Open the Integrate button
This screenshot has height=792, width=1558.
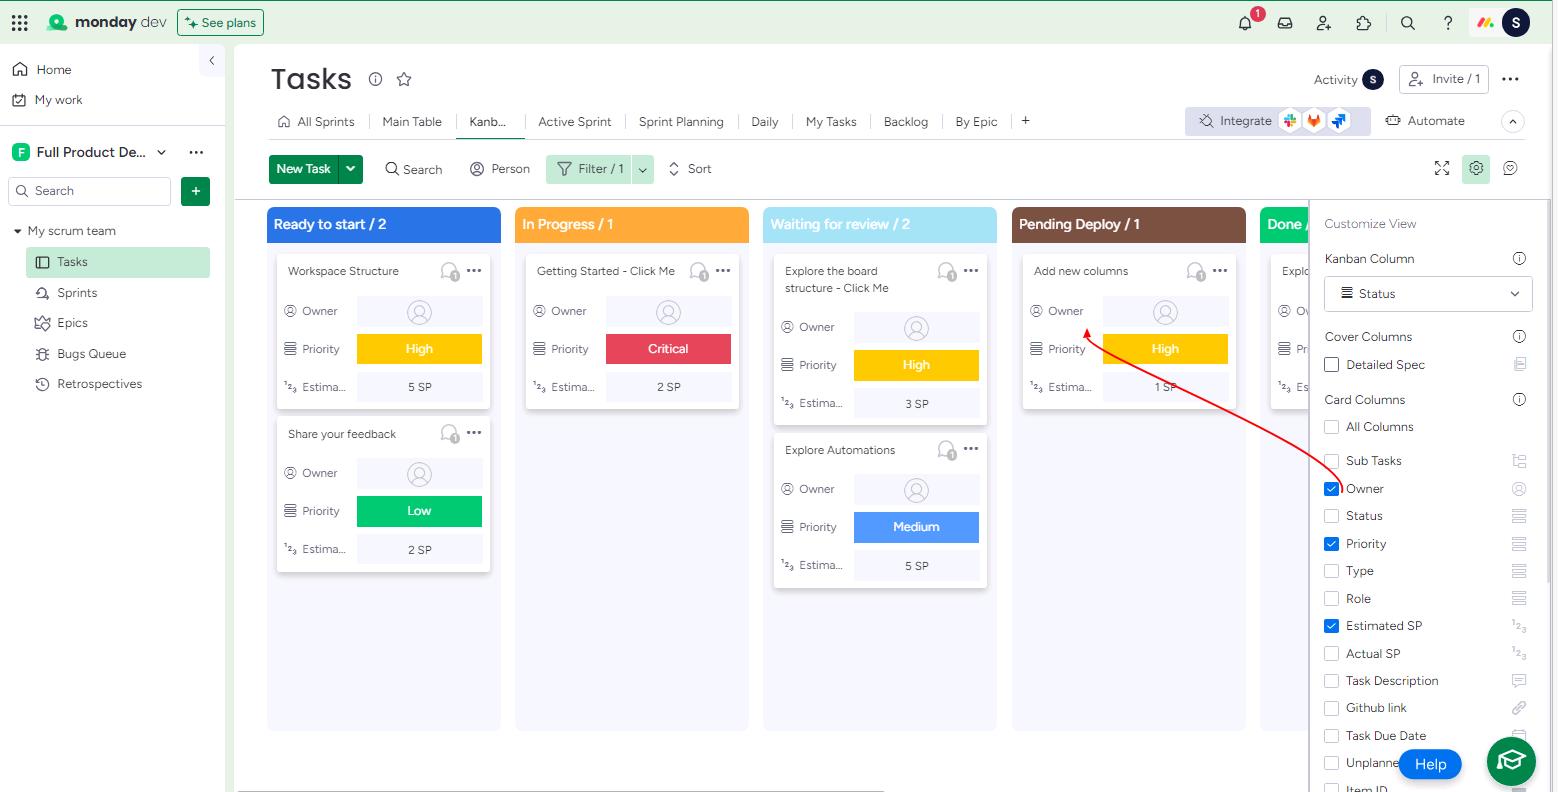(1278, 121)
